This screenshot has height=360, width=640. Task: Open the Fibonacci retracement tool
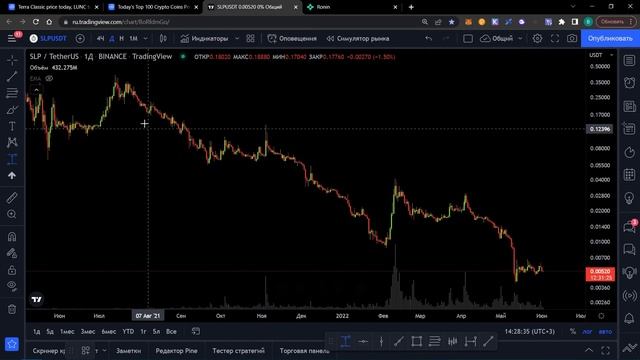(12, 93)
